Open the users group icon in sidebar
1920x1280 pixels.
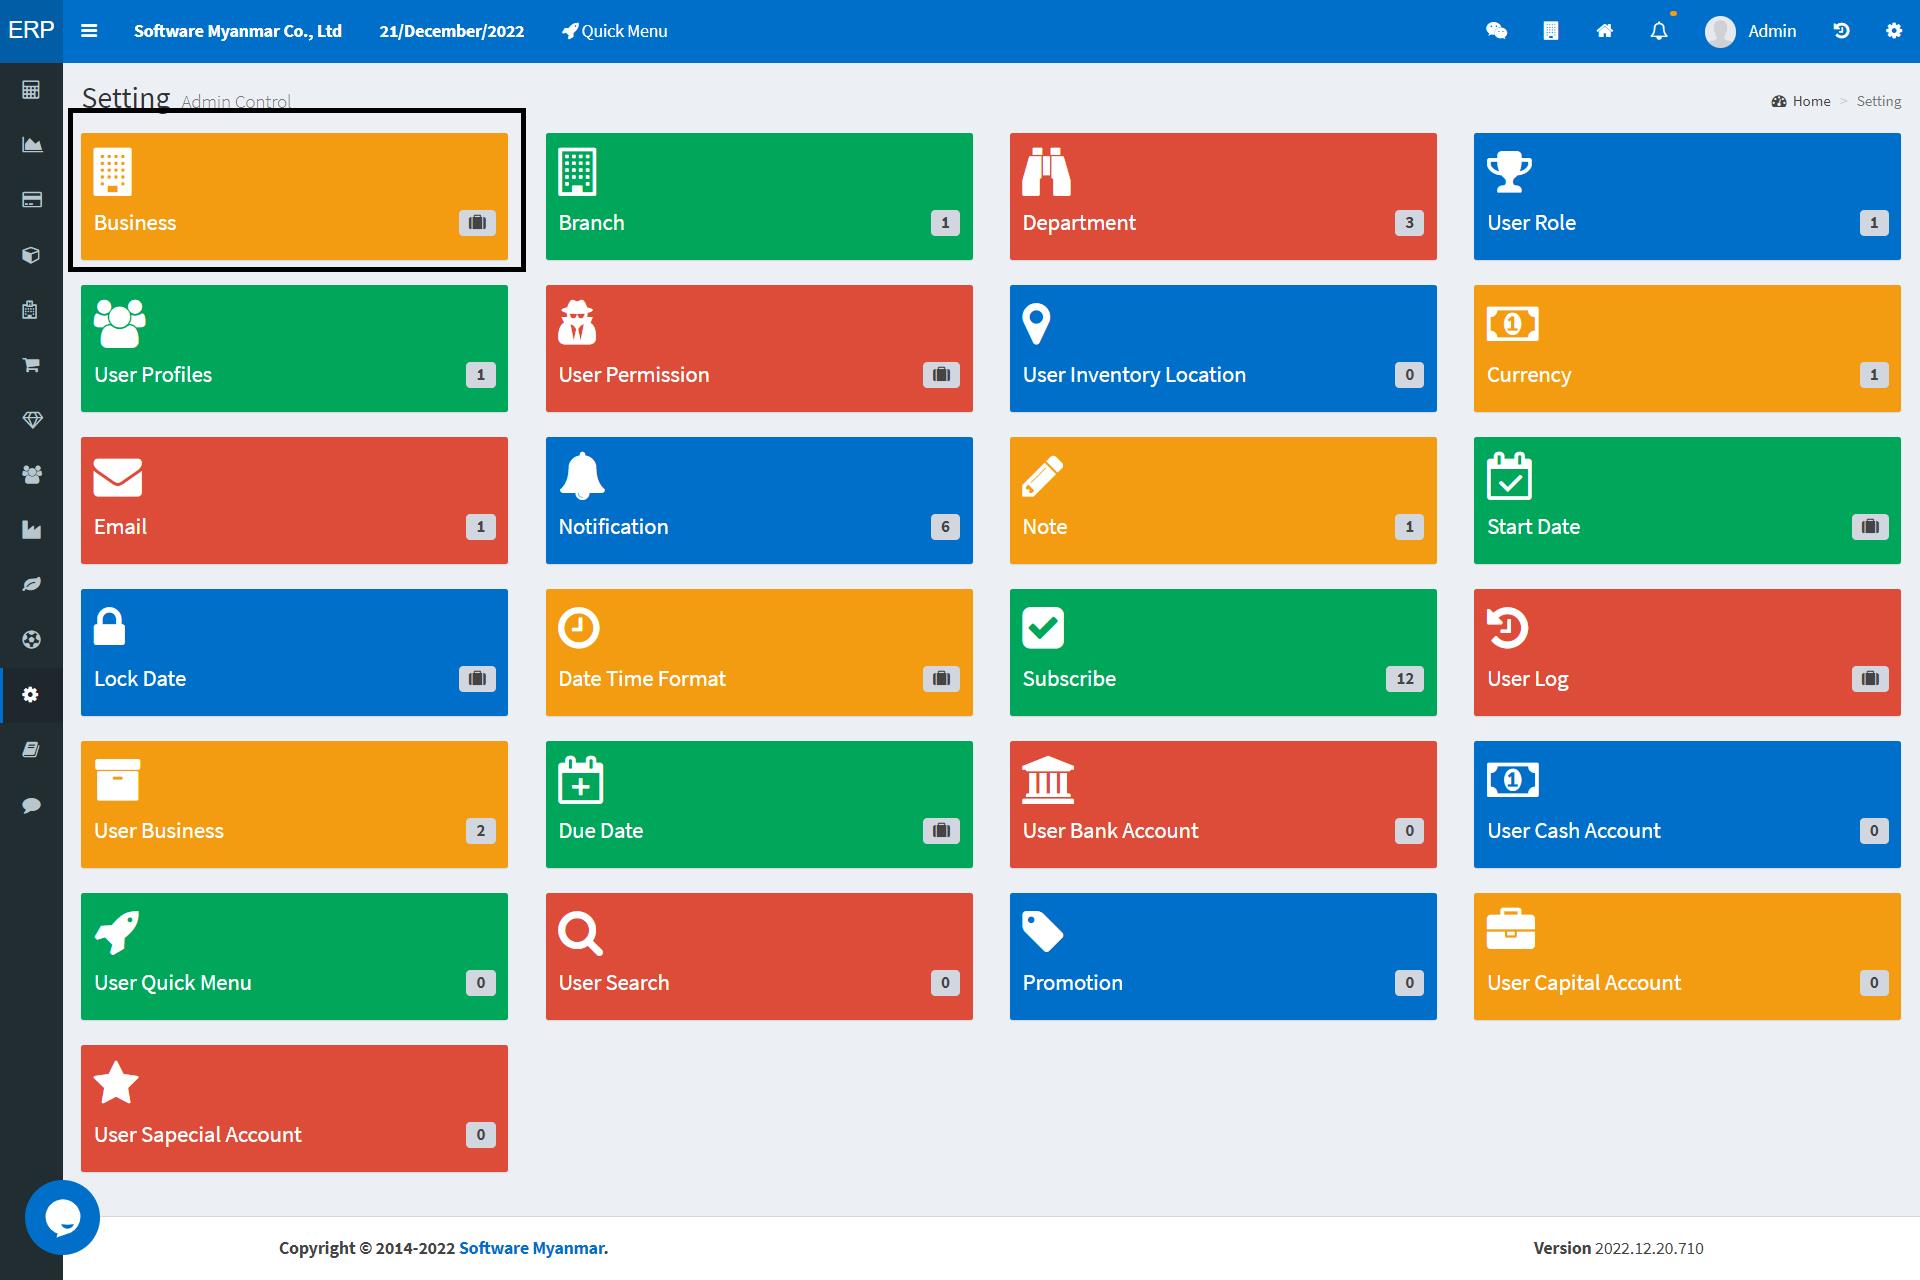pyautogui.click(x=31, y=475)
